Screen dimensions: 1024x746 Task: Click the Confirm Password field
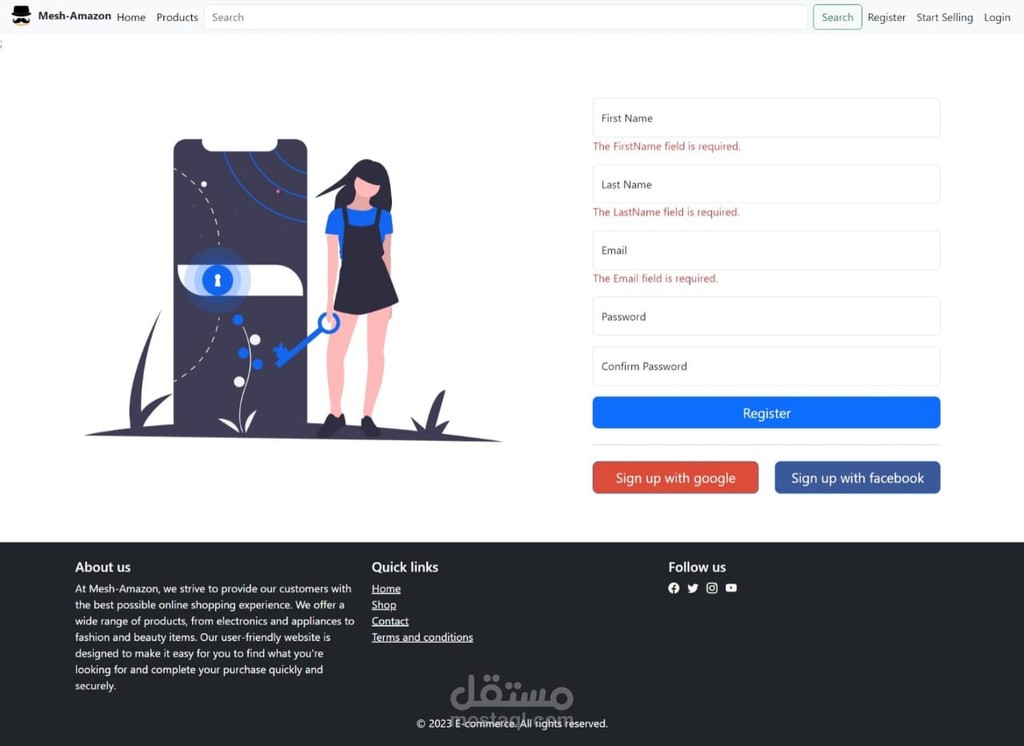point(766,366)
